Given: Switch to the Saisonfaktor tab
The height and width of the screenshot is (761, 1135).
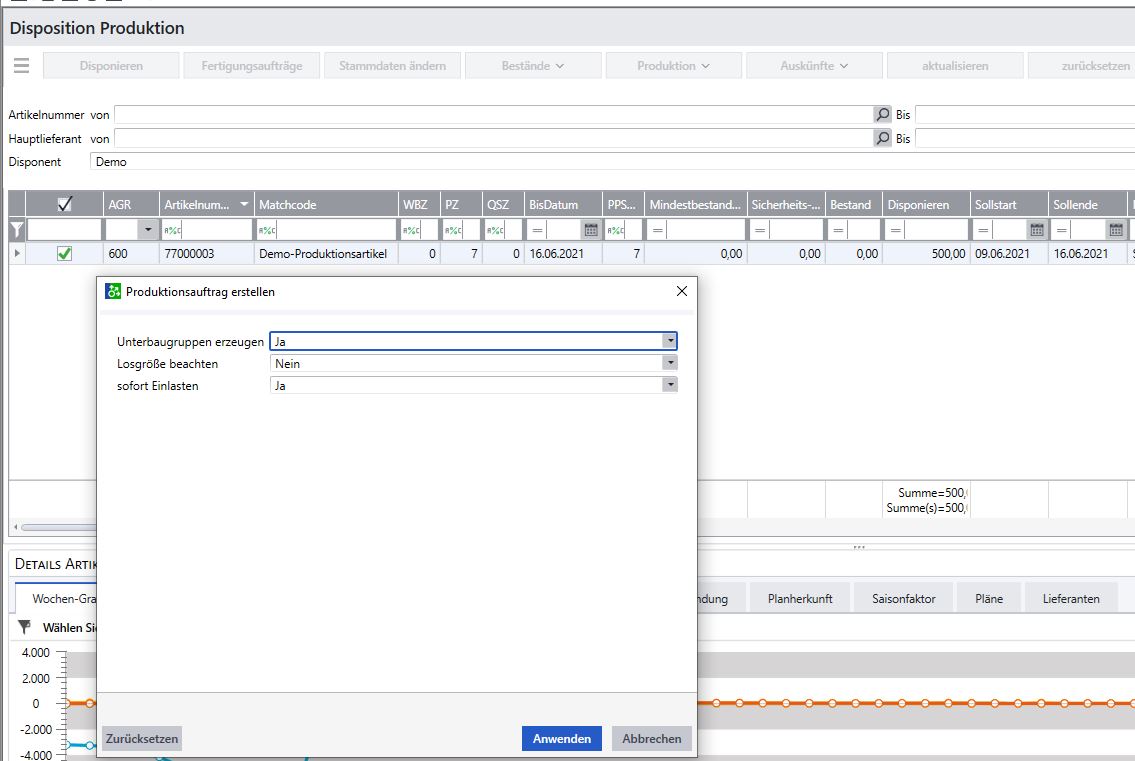Looking at the screenshot, I should click(903, 599).
